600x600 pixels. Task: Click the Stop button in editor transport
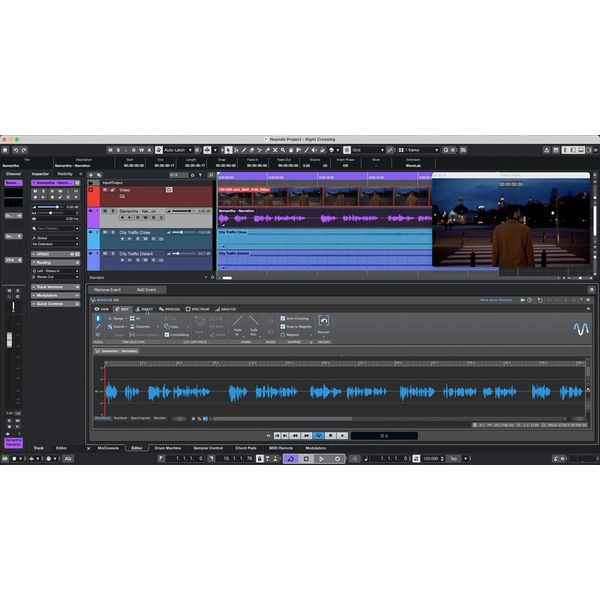tap(330, 435)
